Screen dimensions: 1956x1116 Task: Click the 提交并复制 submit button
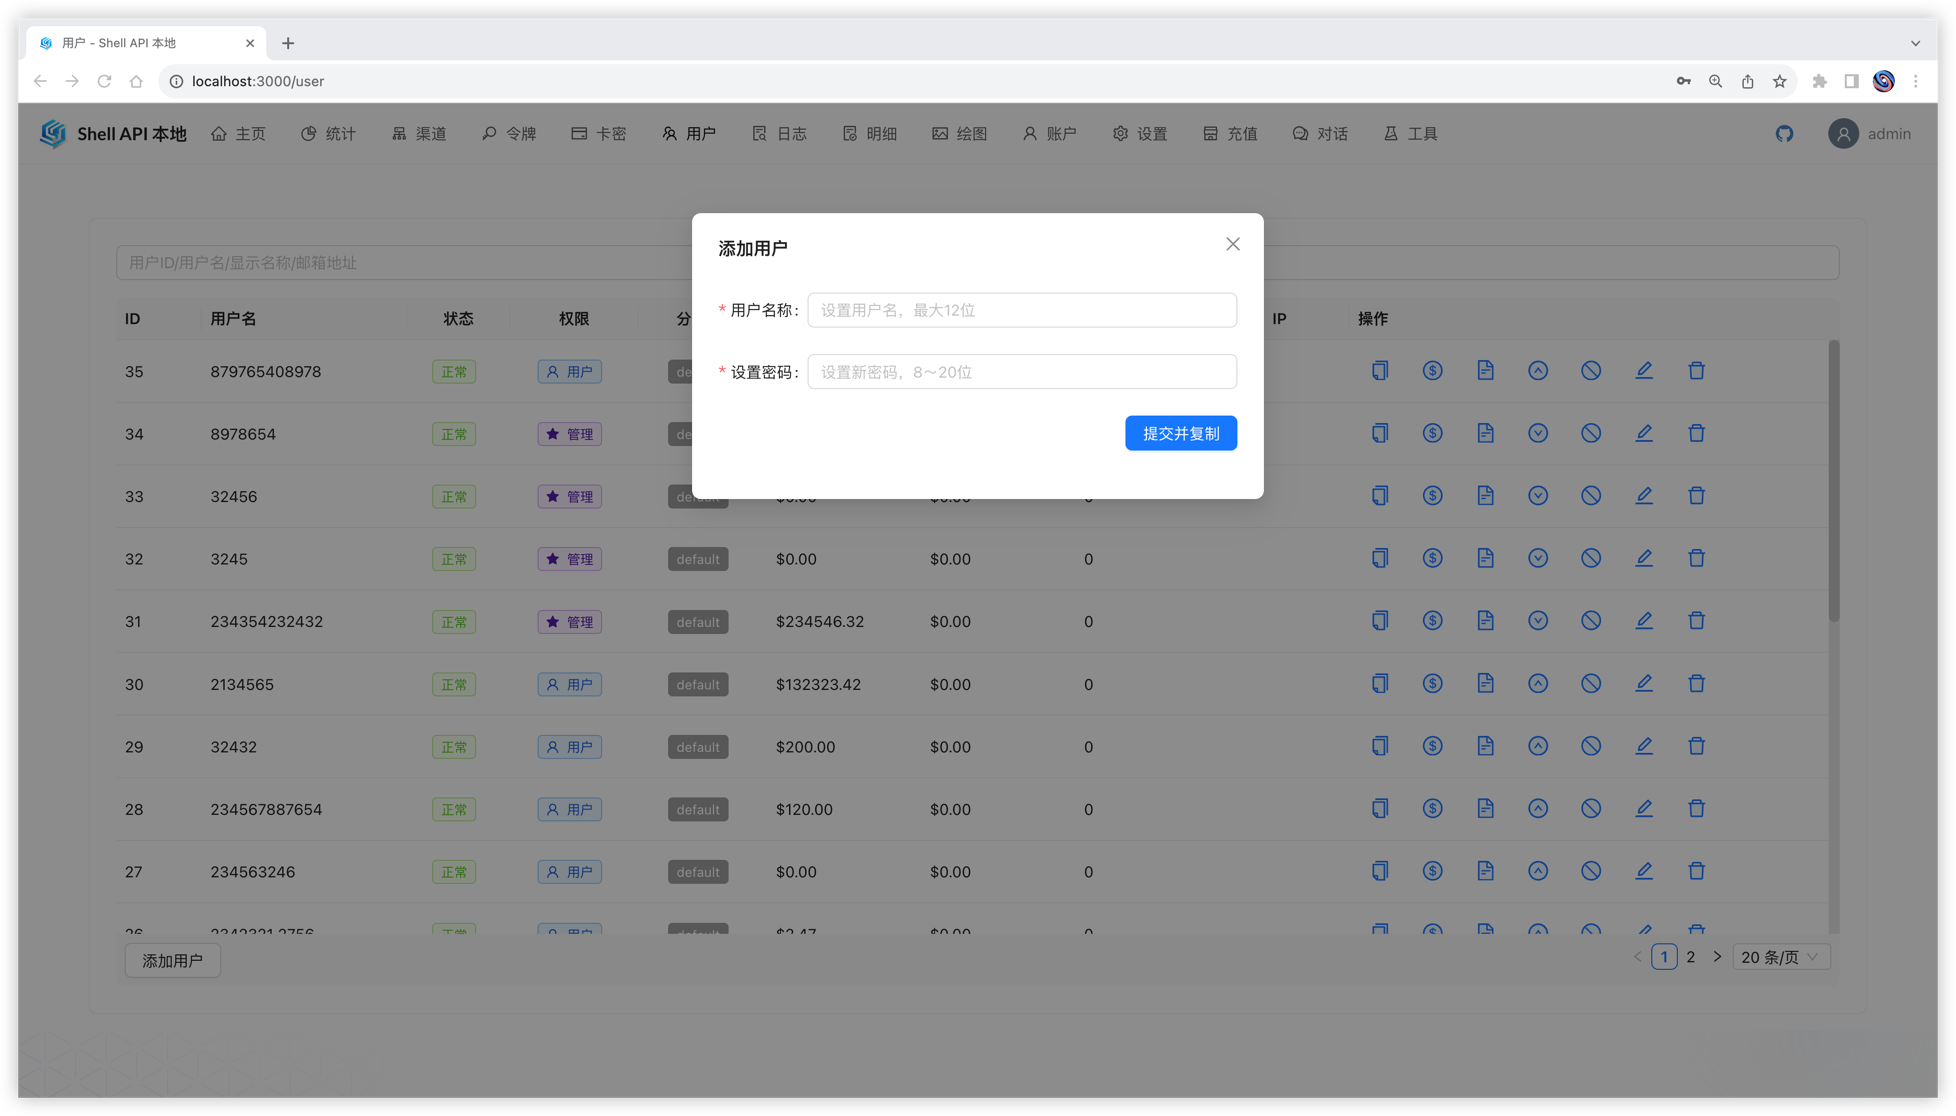(1180, 433)
